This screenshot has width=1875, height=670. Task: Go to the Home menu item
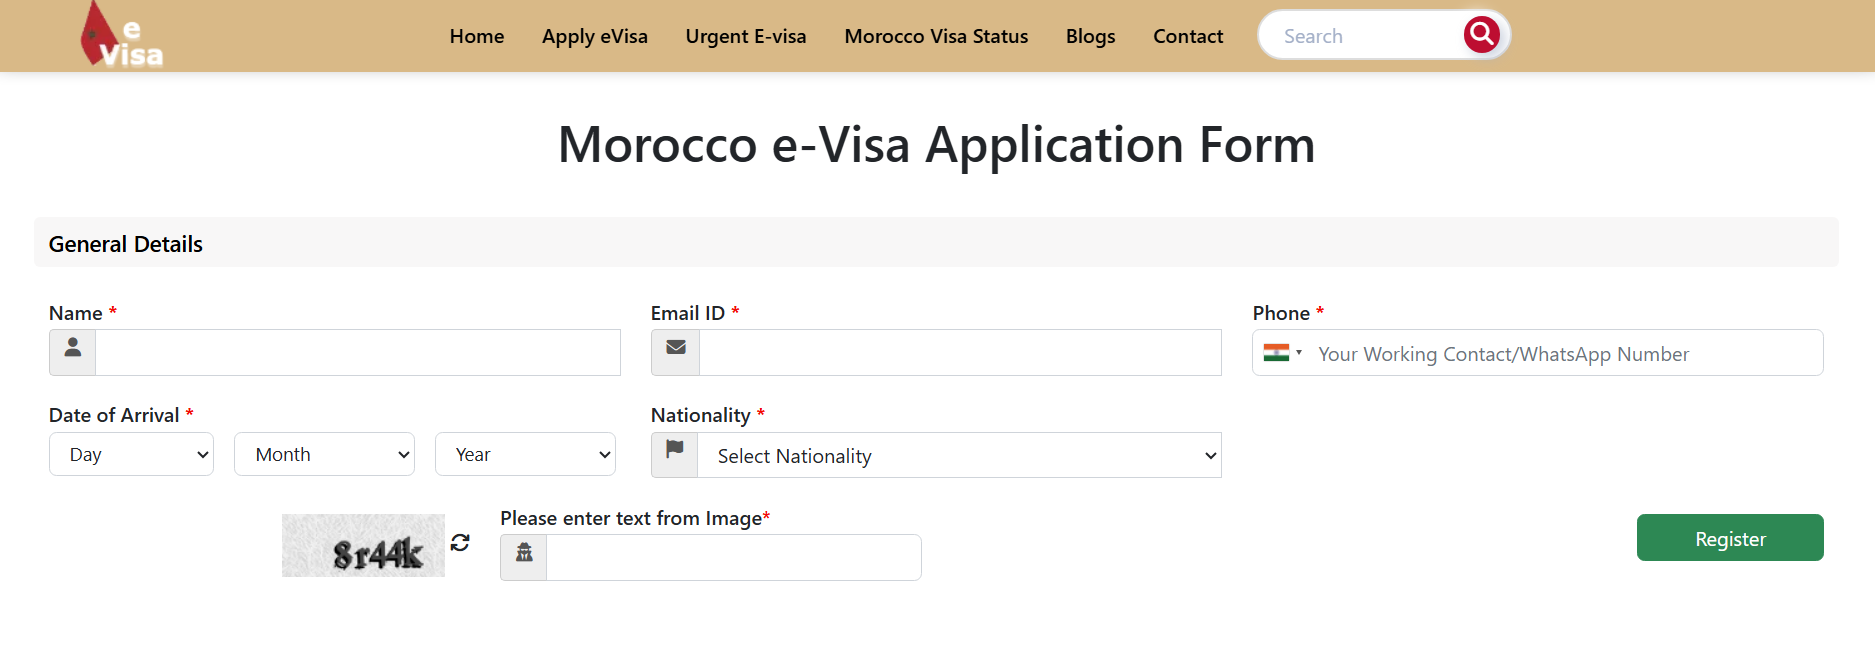point(477,36)
